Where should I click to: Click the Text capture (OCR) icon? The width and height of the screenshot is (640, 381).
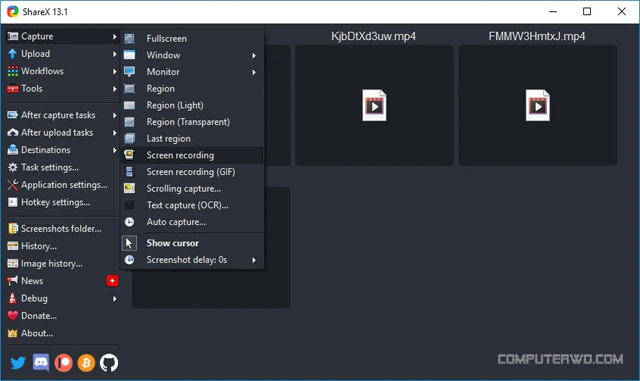pyautogui.click(x=129, y=205)
